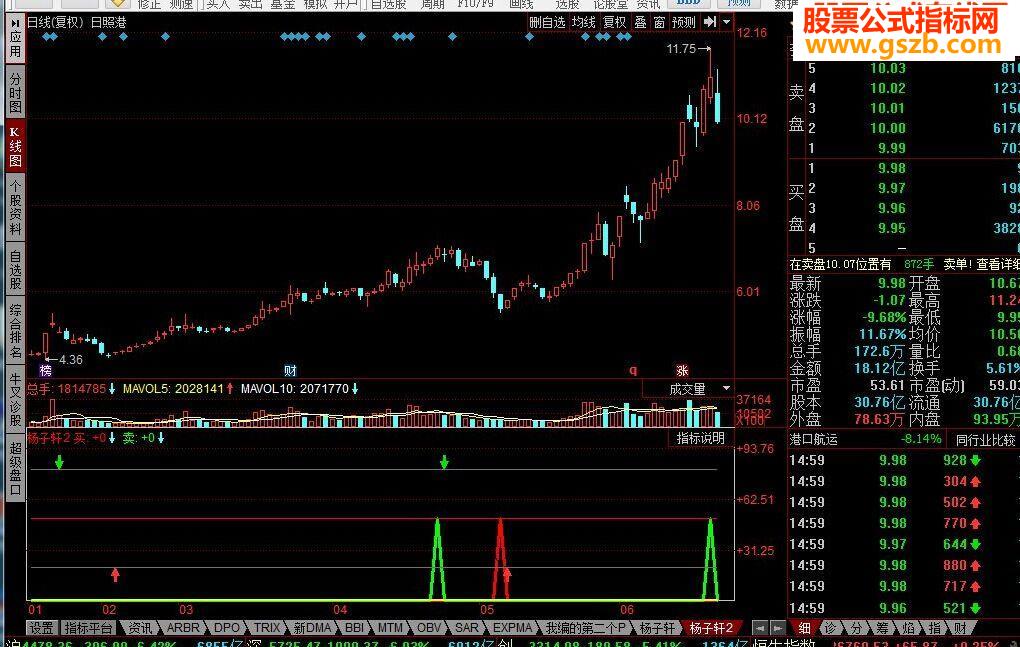Select ARBR indicator tab

click(x=183, y=628)
